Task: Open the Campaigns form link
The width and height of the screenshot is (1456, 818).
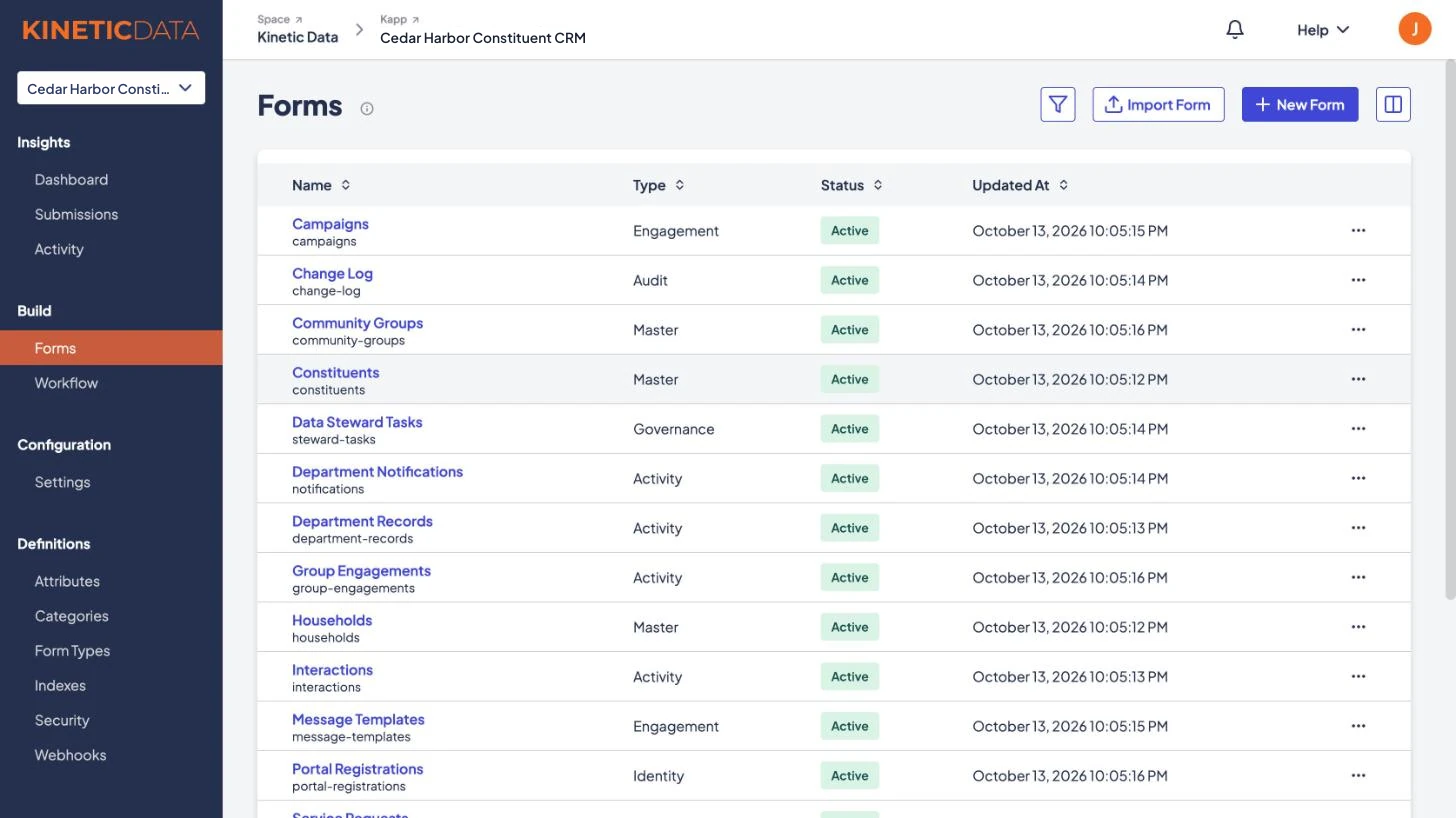Action: (330, 224)
